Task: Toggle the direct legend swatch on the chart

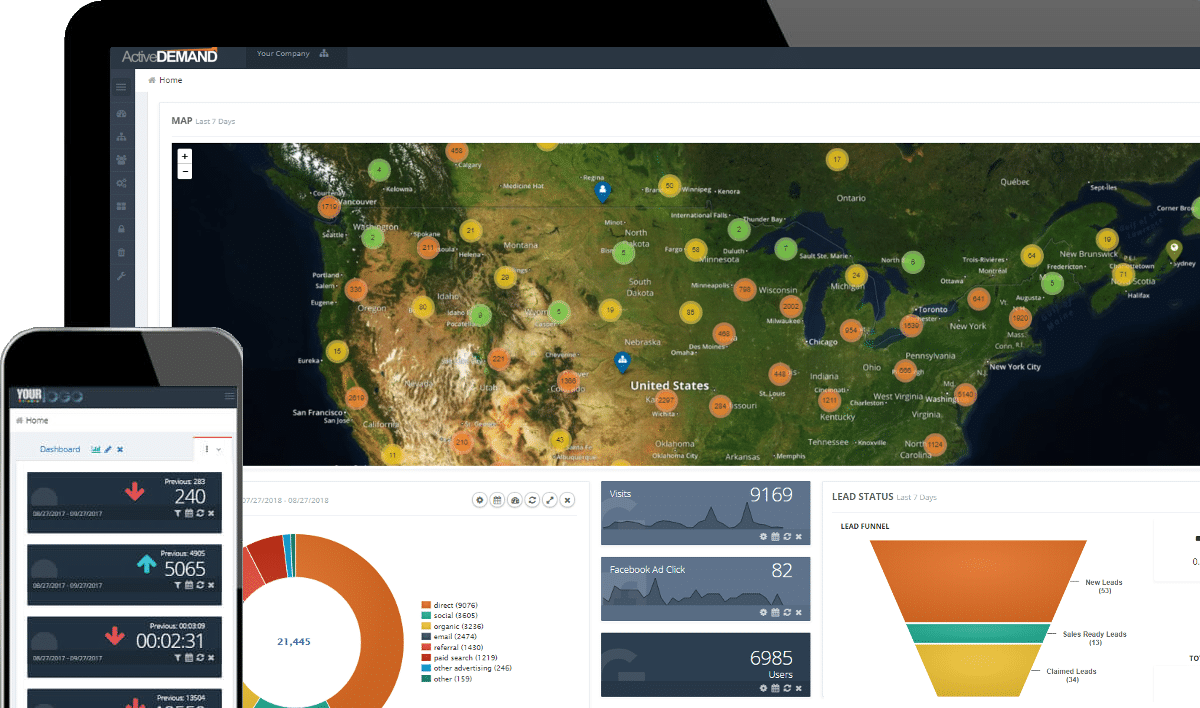Action: tap(426, 605)
